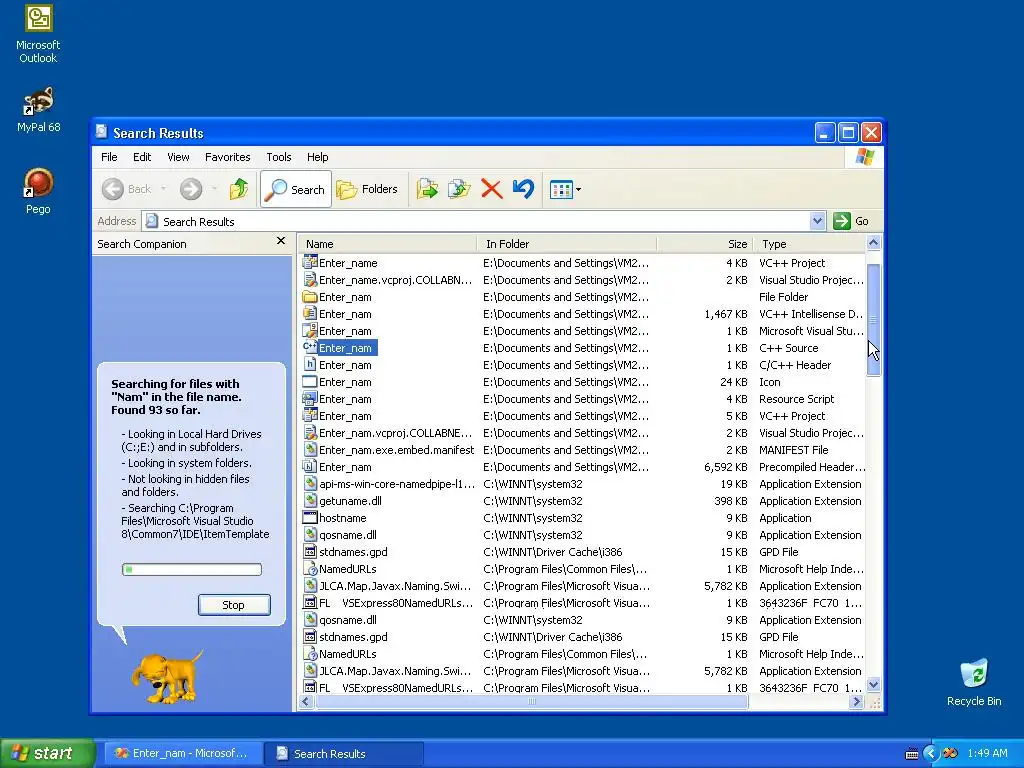Open the Edit menu
This screenshot has height=768, width=1024.
142,157
